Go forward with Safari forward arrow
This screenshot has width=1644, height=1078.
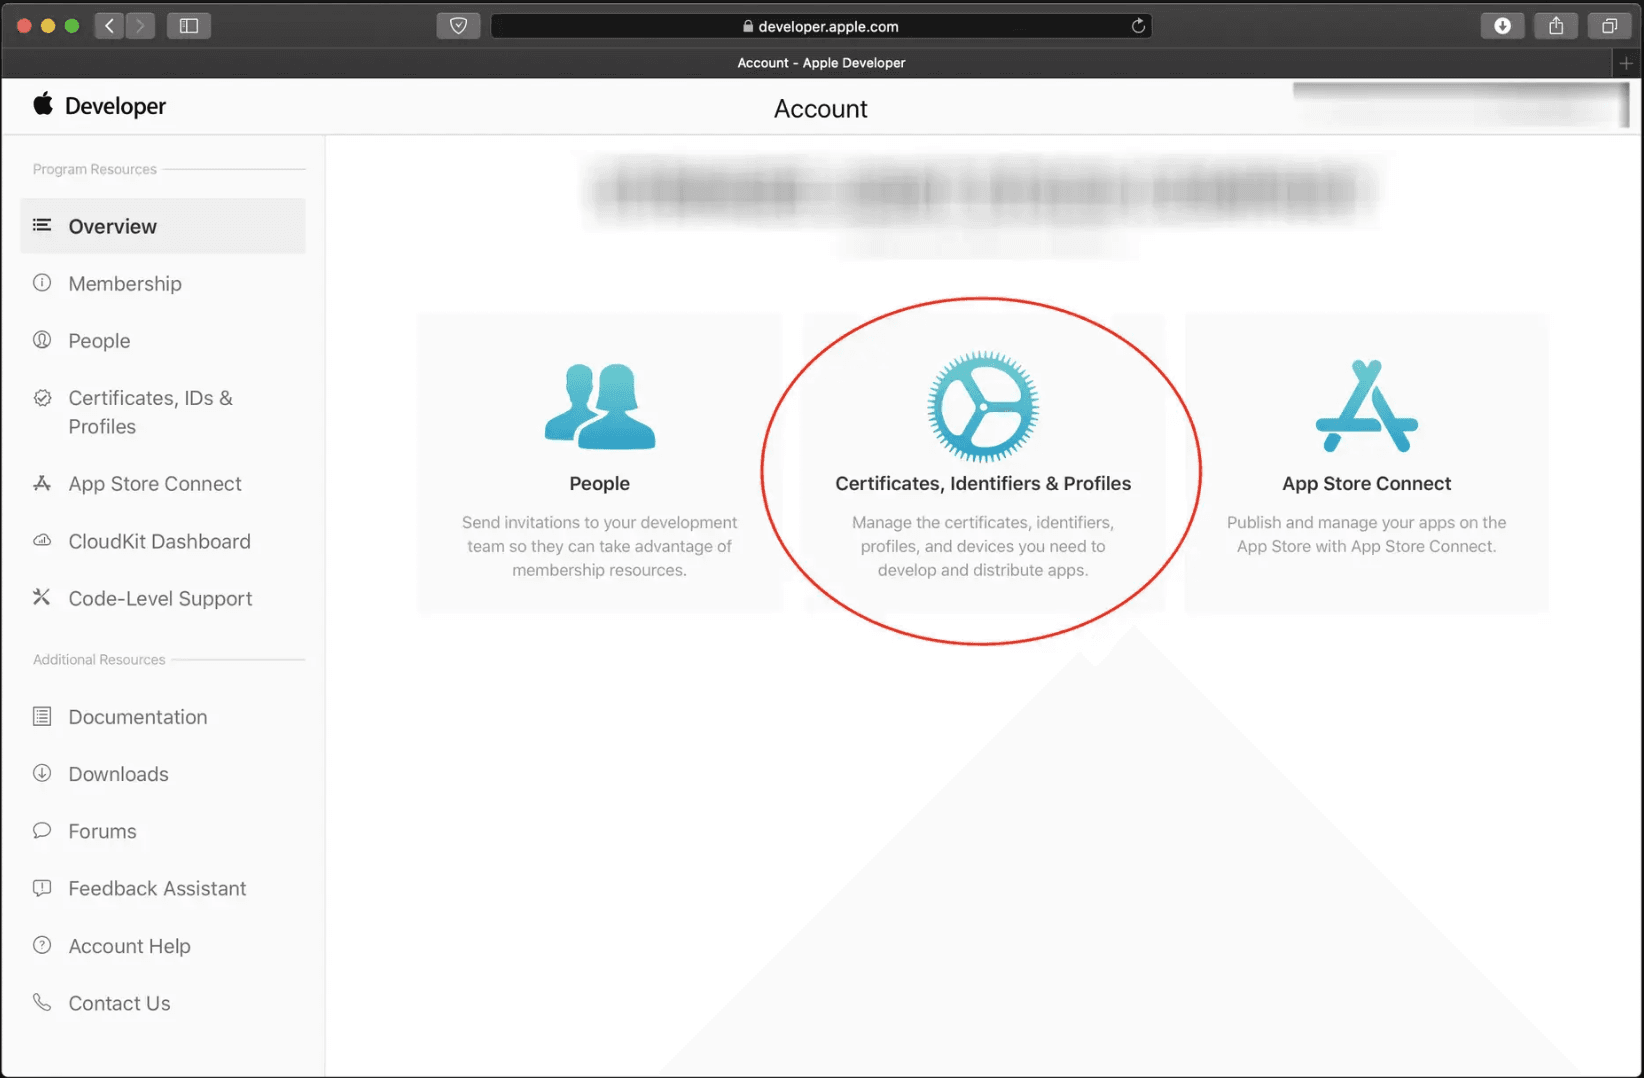[x=141, y=25]
